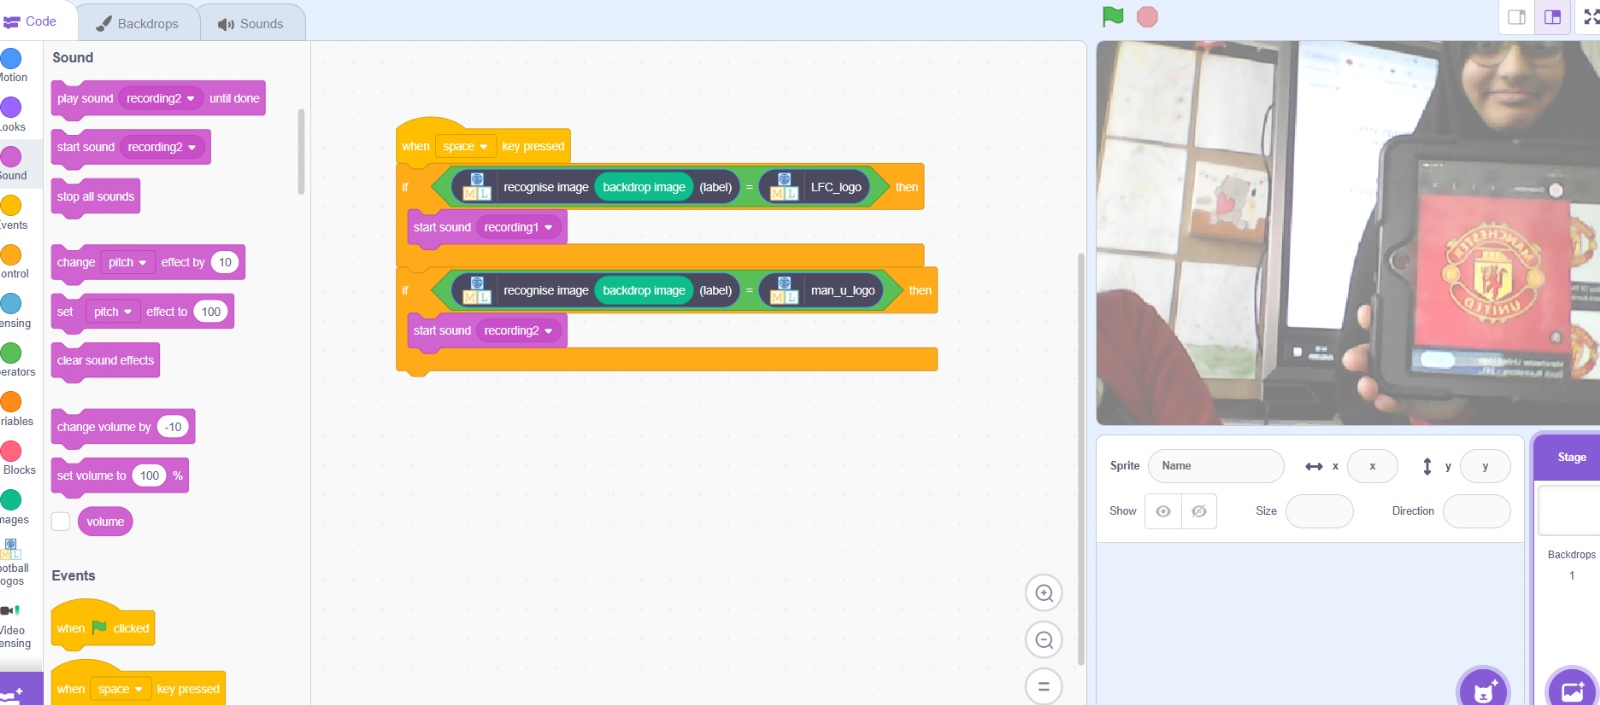The height and width of the screenshot is (705, 1600).
Task: Stop the project with red stop icon
Action: [1147, 17]
